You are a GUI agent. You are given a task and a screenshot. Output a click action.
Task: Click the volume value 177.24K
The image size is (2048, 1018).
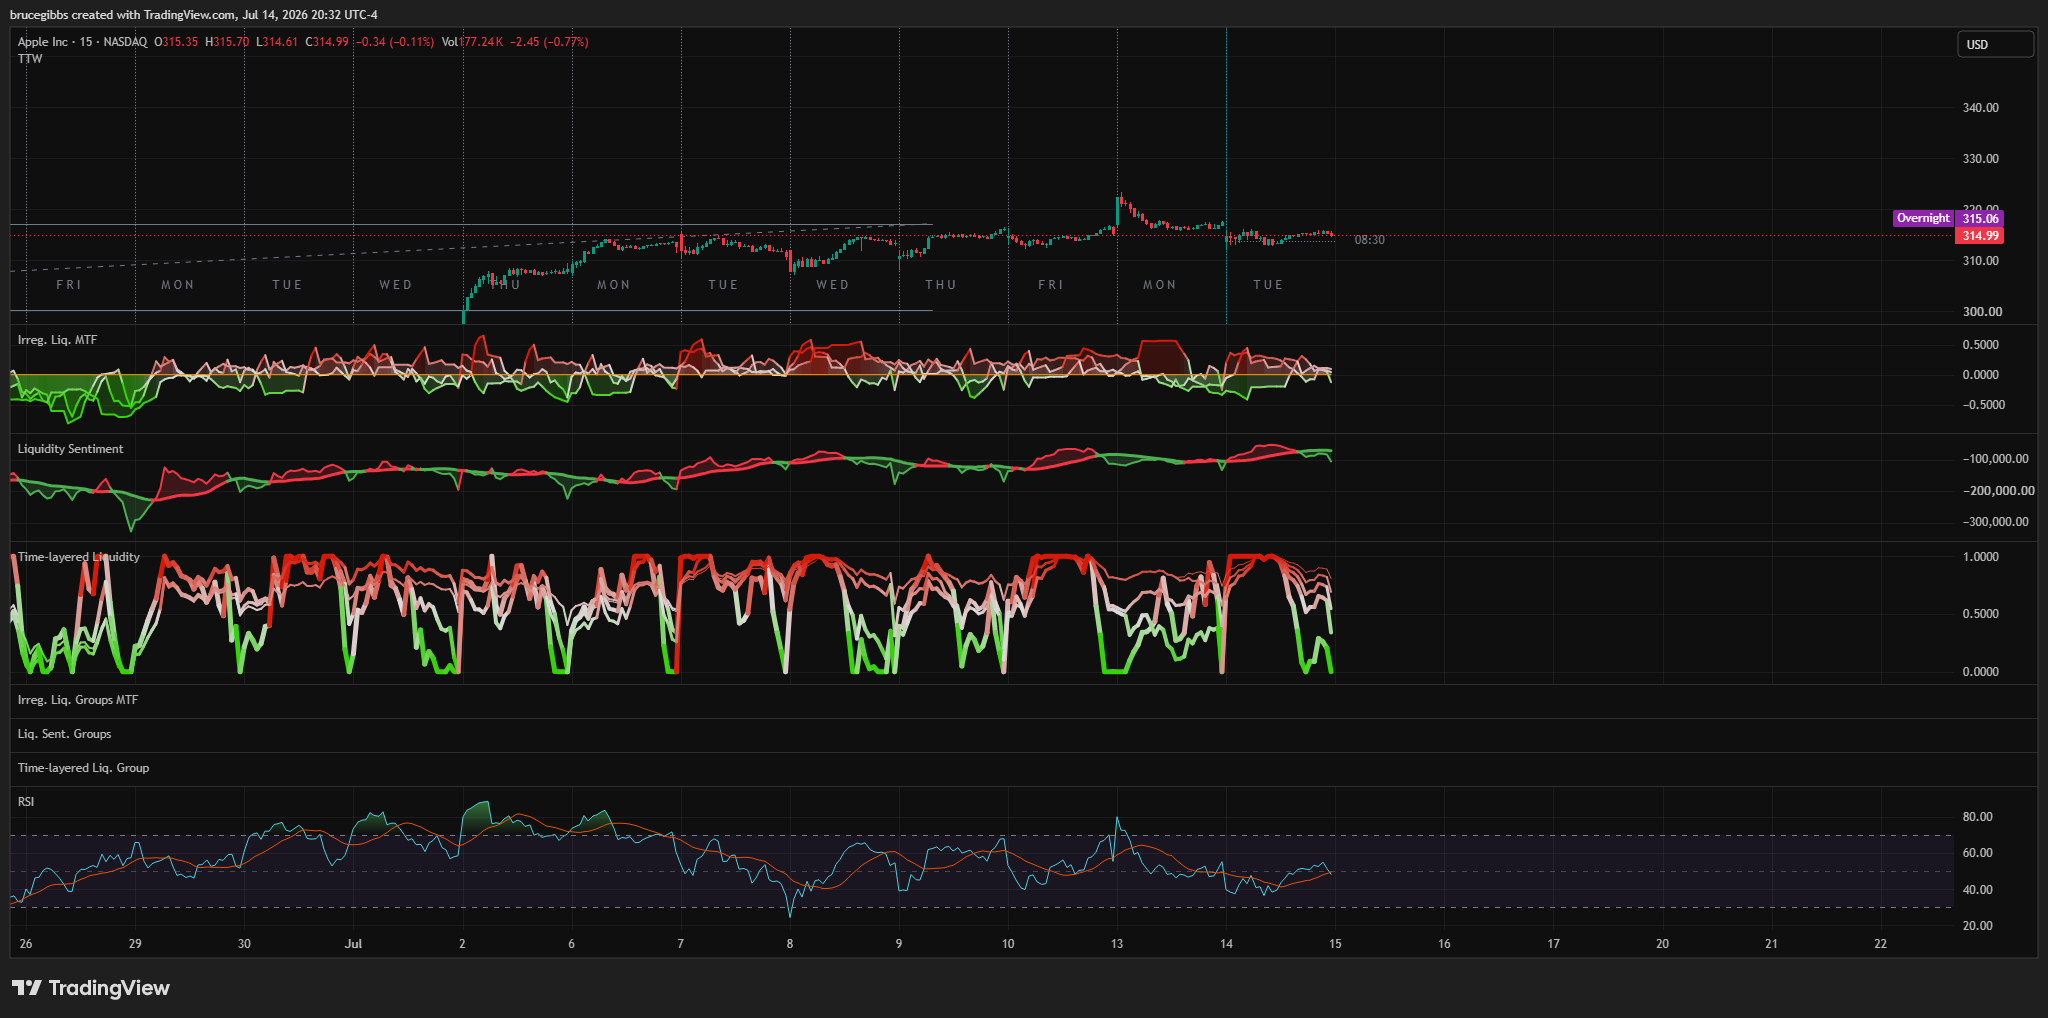[x=481, y=42]
